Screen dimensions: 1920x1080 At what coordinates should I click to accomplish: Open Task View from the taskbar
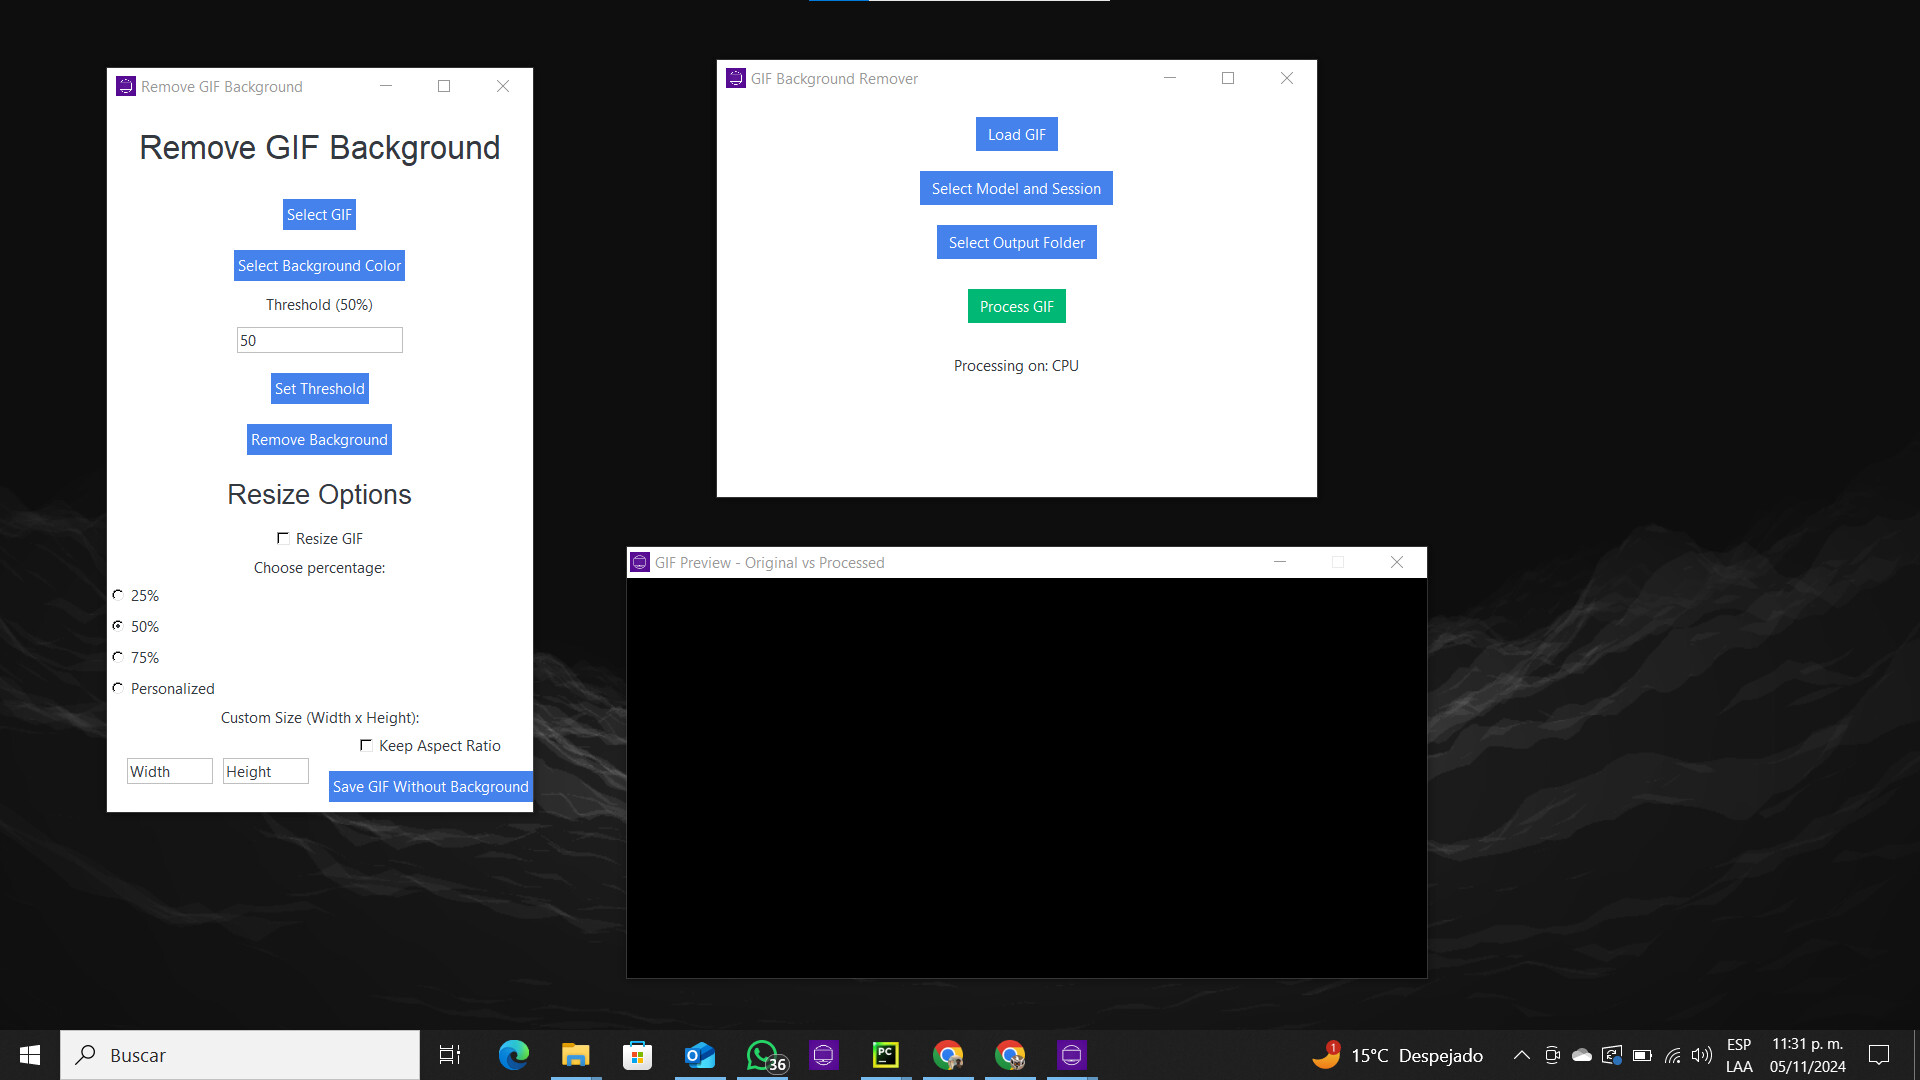pyautogui.click(x=449, y=1054)
